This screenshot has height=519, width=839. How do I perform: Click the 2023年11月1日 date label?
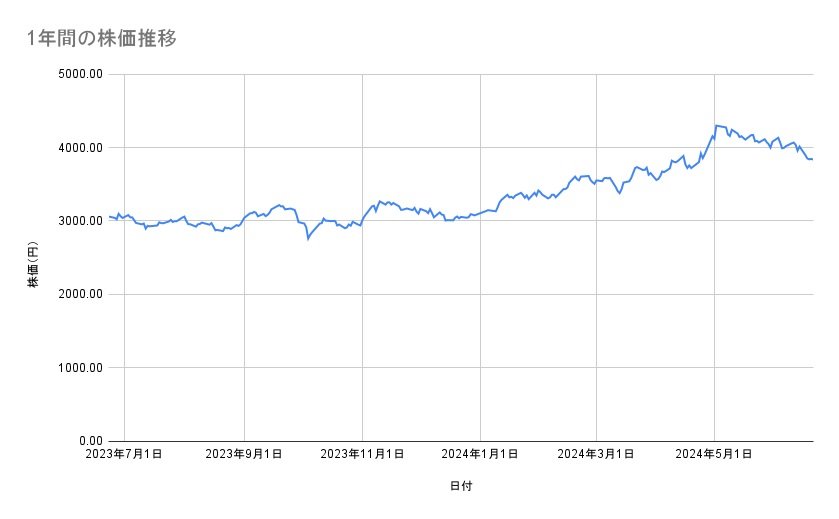pos(361,455)
